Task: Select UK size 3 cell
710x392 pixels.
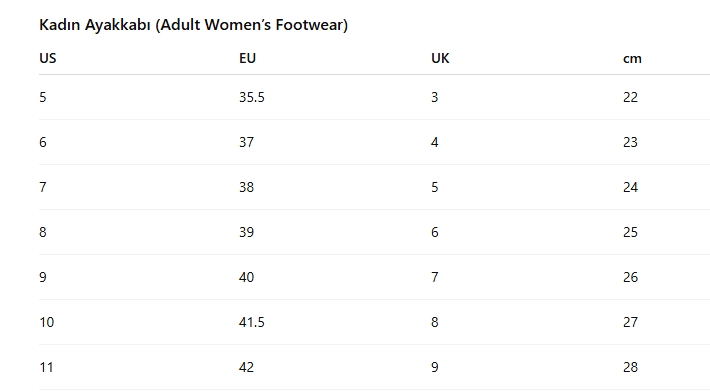Action: 435,97
